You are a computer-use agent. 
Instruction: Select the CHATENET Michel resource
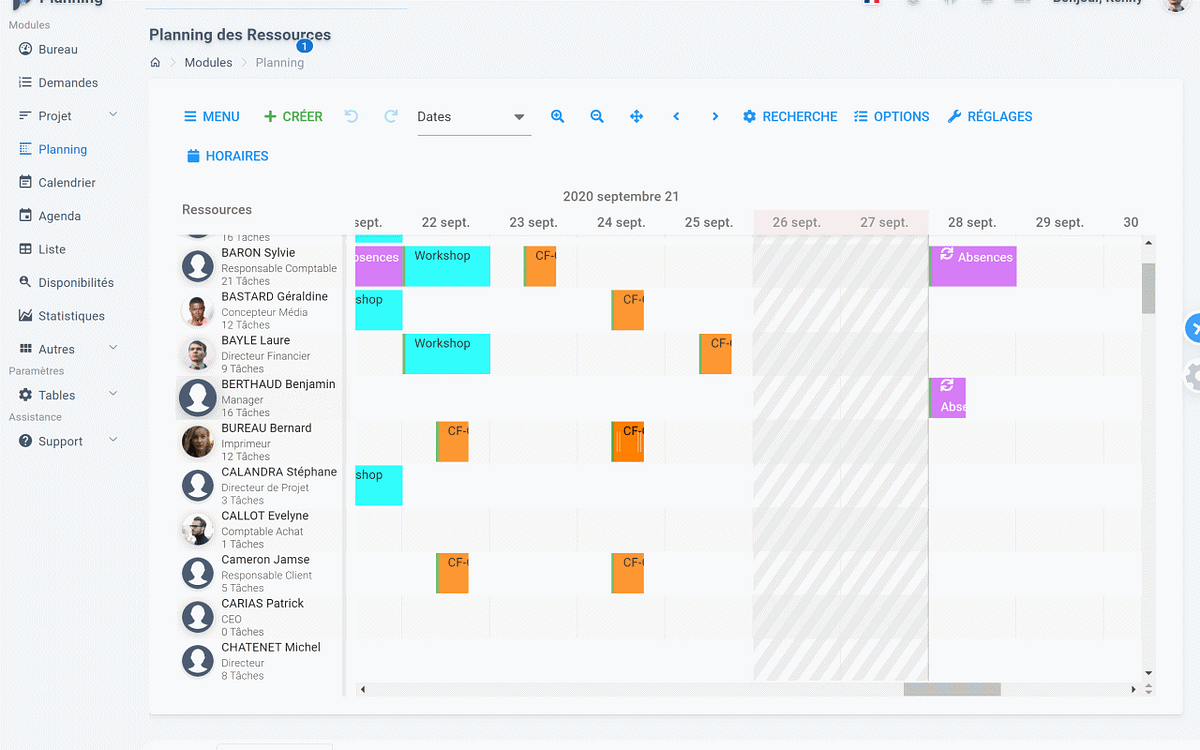click(x=261, y=661)
